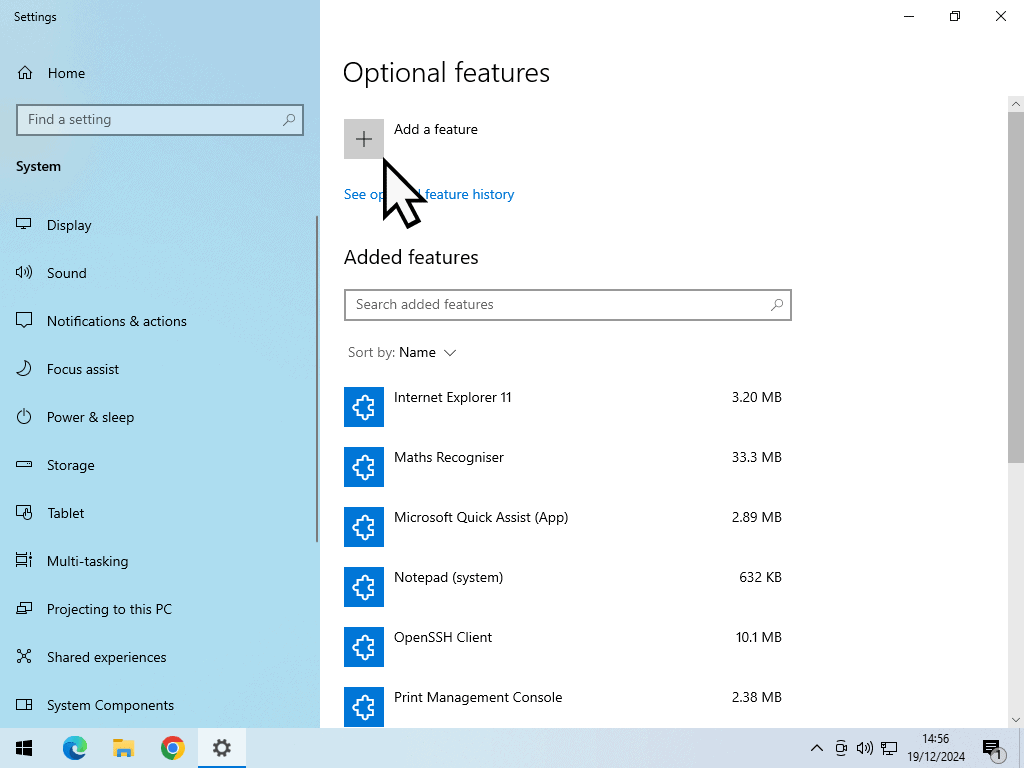Click the vertical scrollbar thumb
Image resolution: width=1024 pixels, height=768 pixels.
point(1016,287)
